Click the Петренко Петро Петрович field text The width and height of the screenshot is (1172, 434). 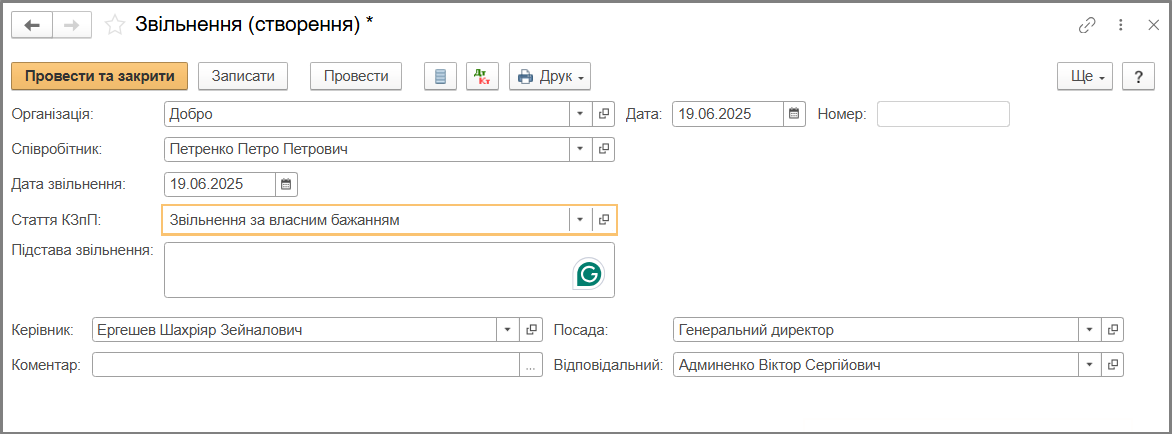[x=259, y=149]
